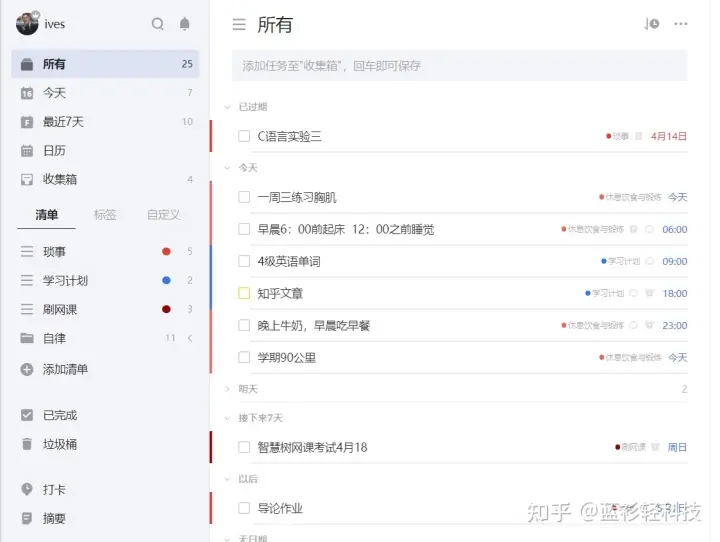
Task: Check off 早晨6:00前起床 task
Action: click(244, 229)
